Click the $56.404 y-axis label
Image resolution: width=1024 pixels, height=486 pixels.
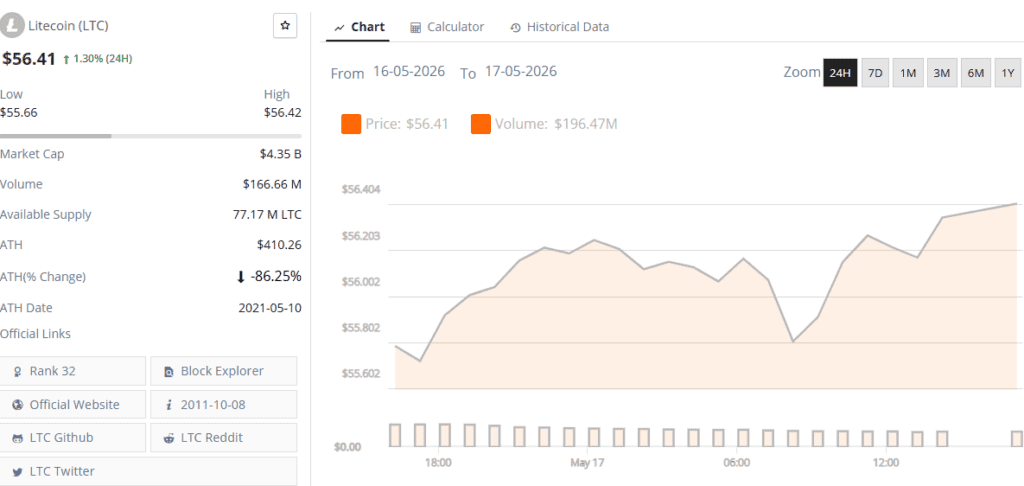(361, 189)
